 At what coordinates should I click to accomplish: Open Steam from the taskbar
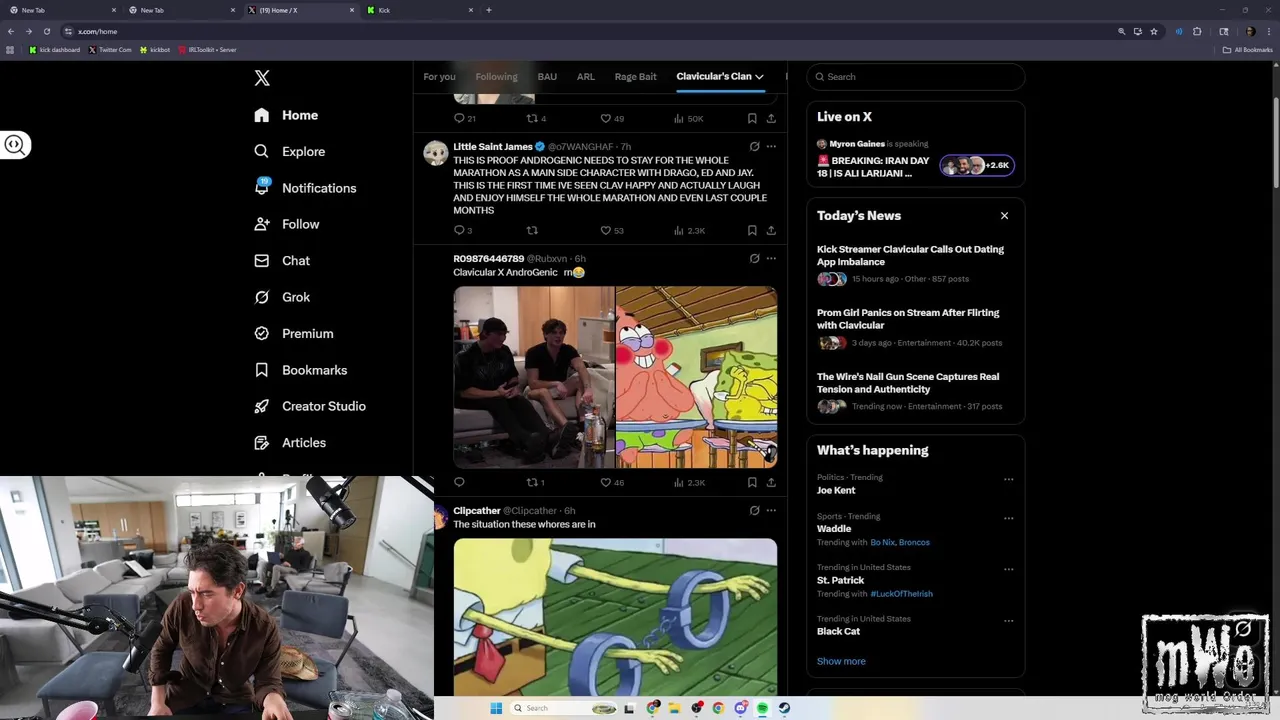(784, 708)
